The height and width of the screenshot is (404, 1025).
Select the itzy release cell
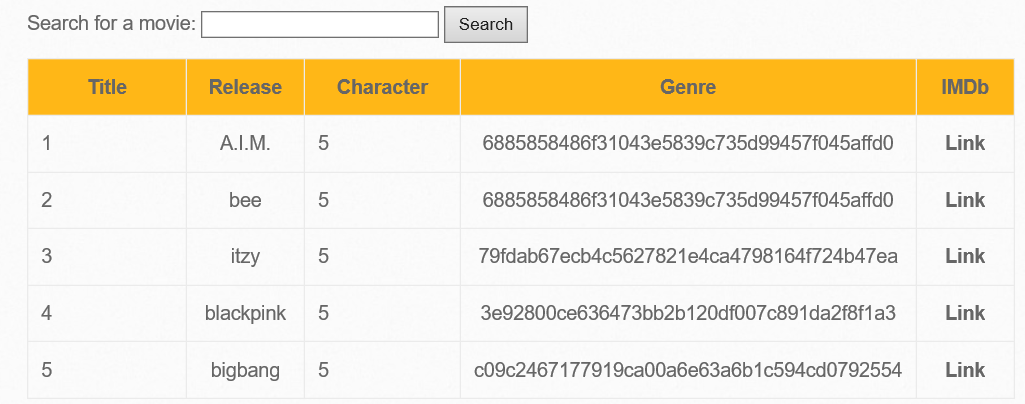[x=245, y=257]
